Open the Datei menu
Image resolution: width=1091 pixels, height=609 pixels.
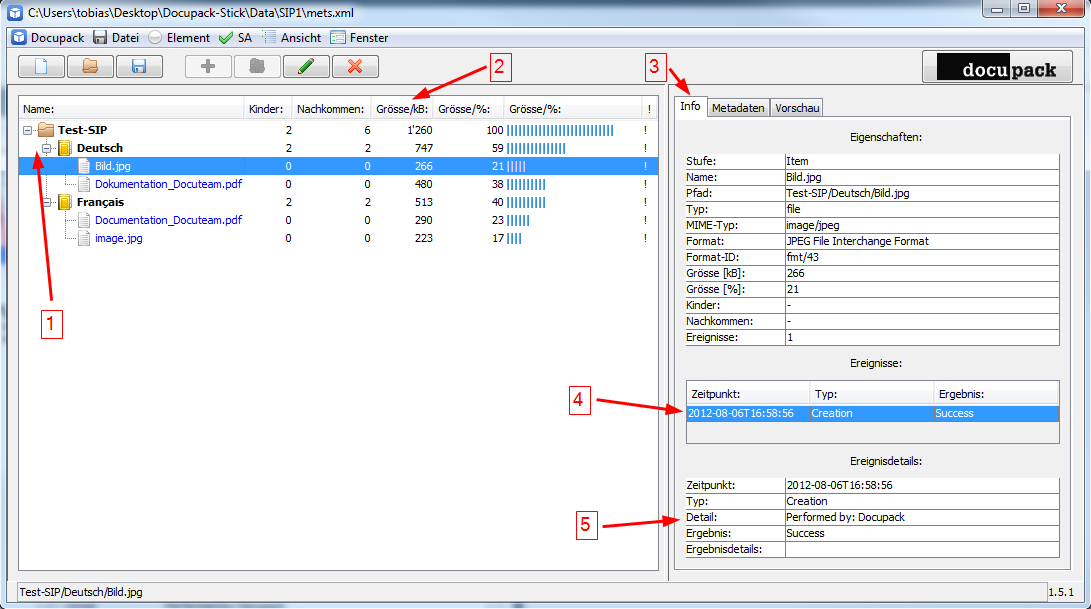117,38
